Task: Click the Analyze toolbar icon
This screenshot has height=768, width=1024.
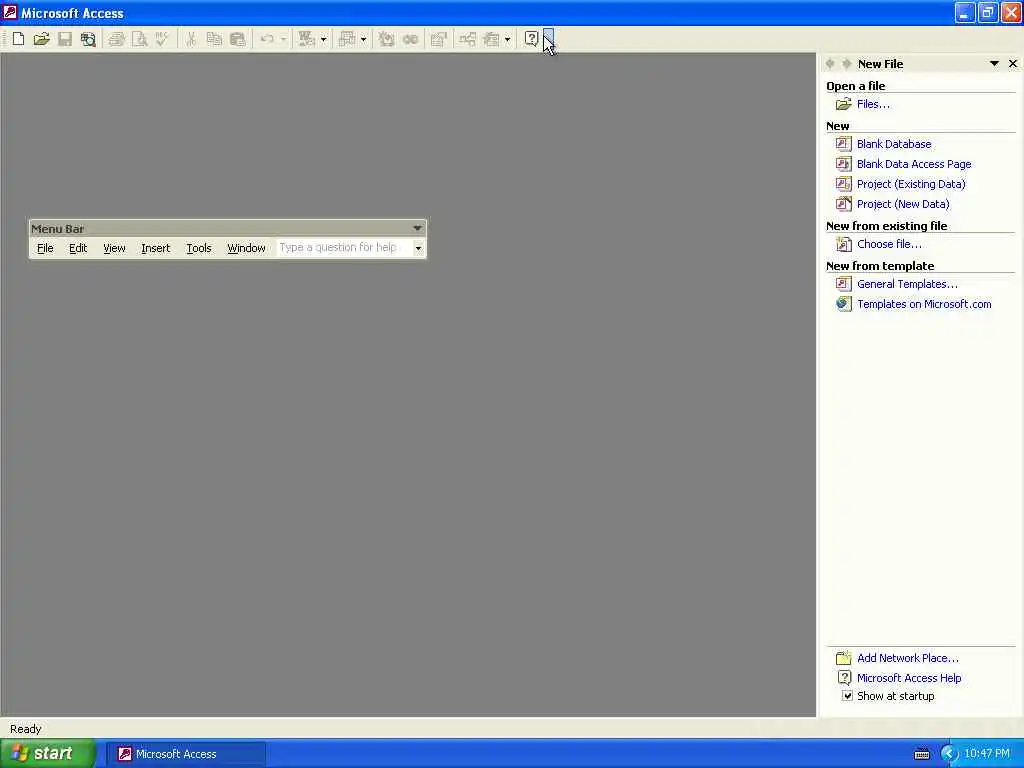Action: tap(347, 39)
